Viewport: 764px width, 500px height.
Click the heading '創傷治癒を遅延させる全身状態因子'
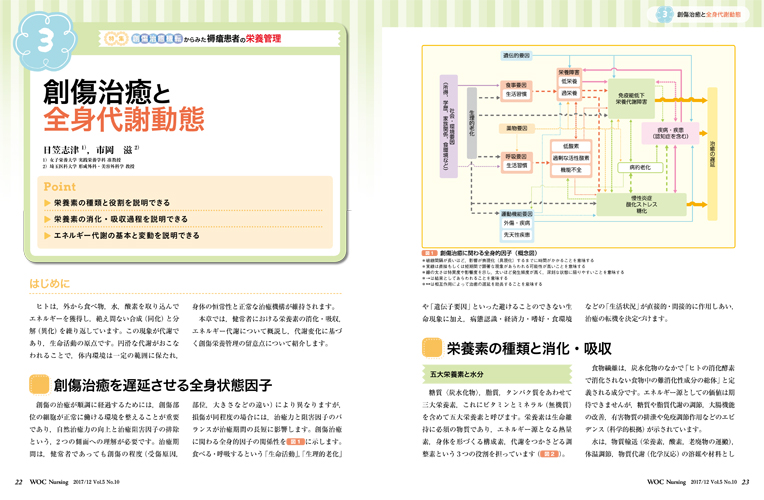pyautogui.click(x=163, y=385)
